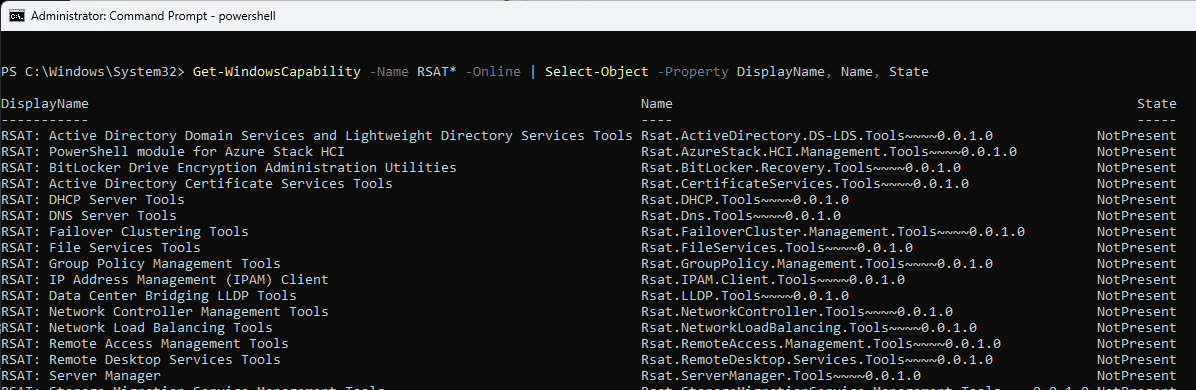
Task: Click the RSAT: DNS Server Tools row
Action: 588,216
